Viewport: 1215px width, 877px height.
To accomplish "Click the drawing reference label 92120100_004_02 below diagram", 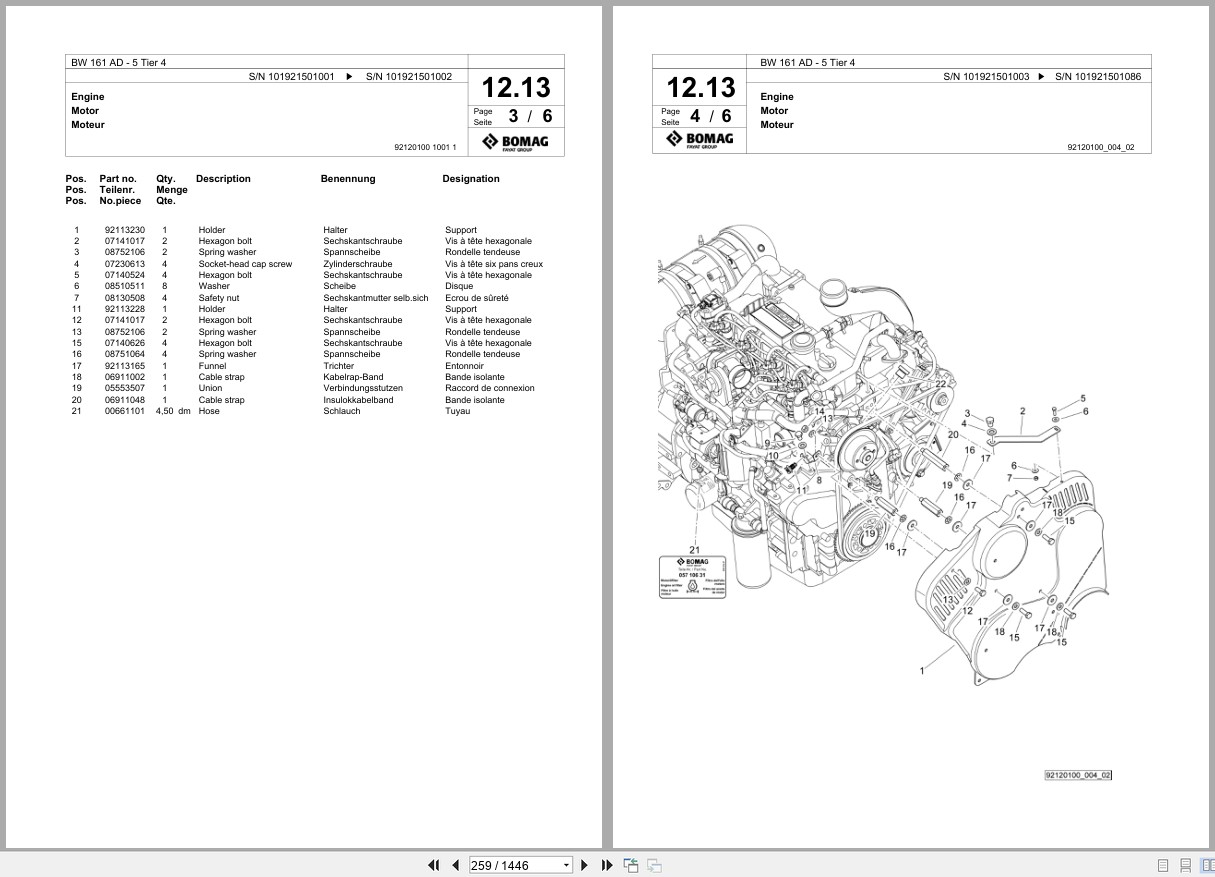I will [x=1078, y=775].
